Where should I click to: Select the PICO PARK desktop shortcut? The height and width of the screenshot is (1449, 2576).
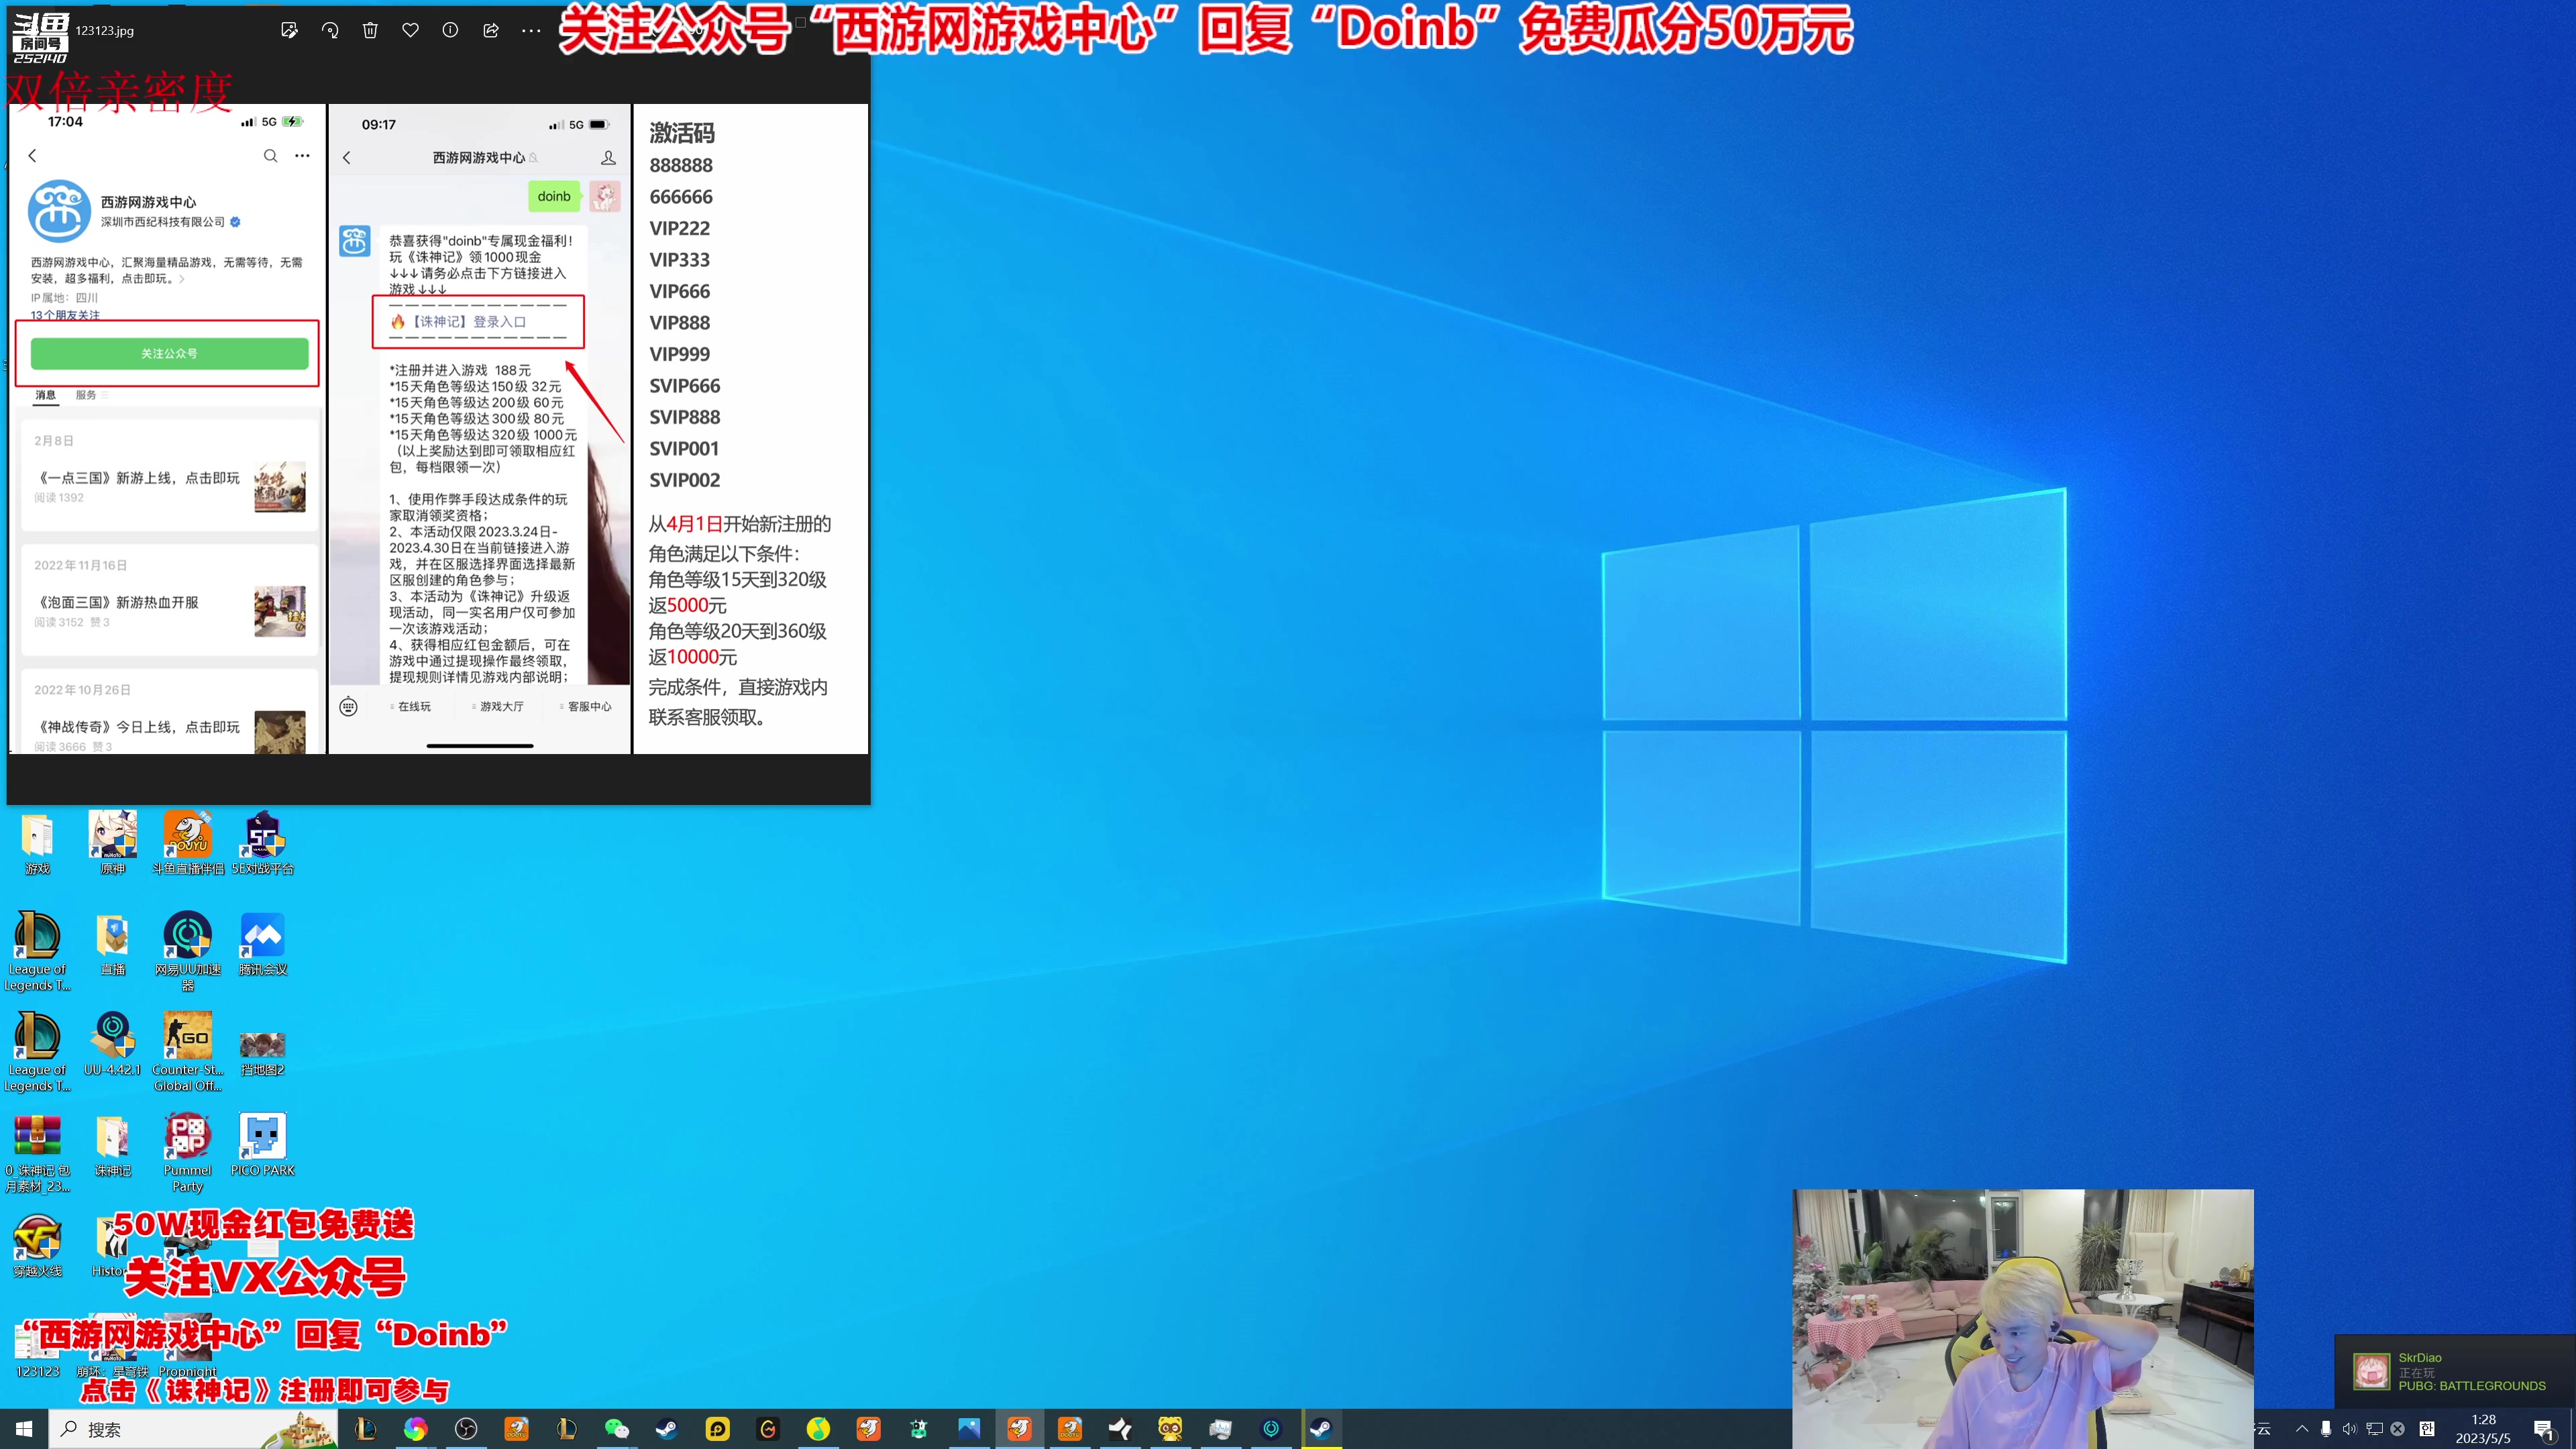263,1145
